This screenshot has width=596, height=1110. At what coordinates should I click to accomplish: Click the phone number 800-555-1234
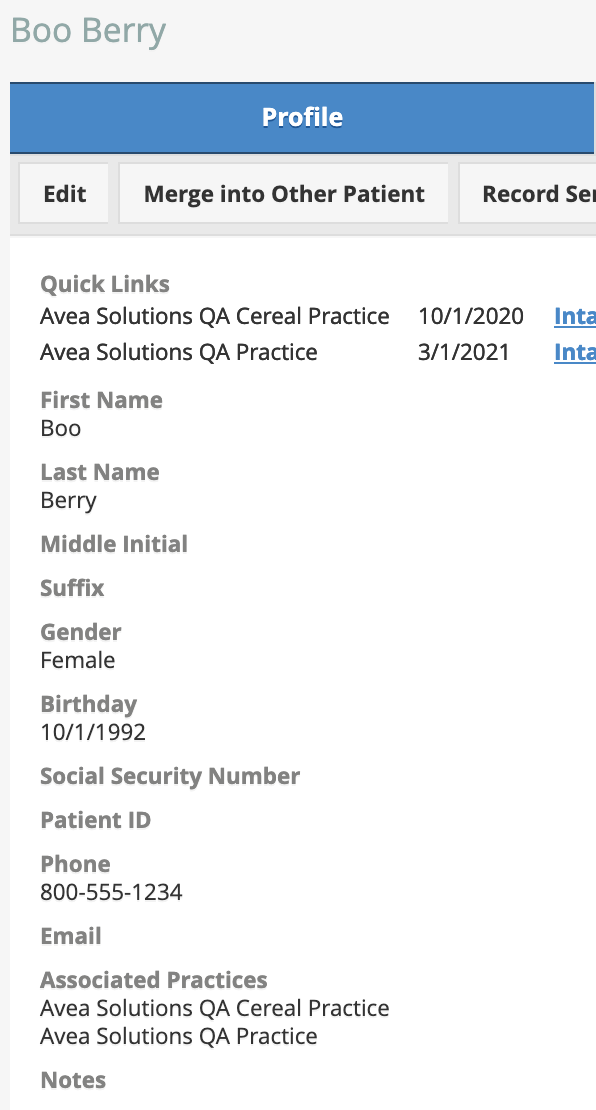pos(111,892)
